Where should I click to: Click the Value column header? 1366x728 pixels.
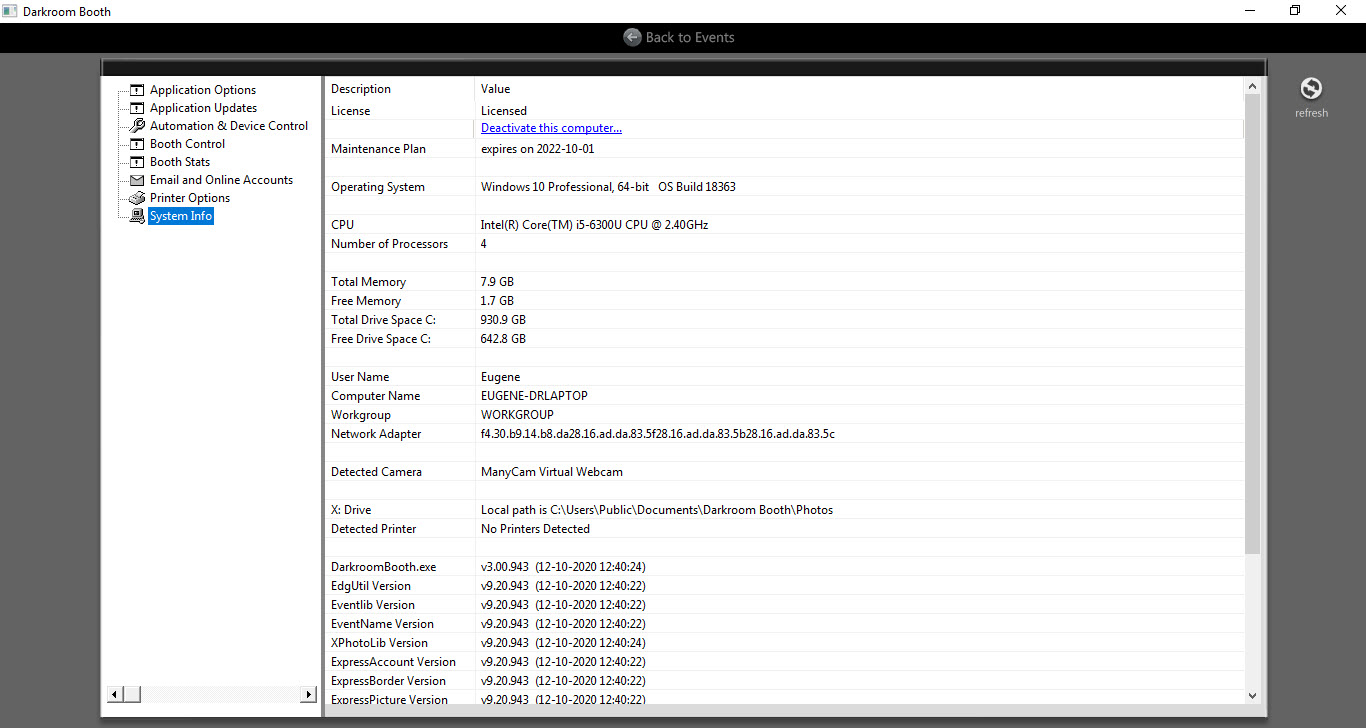[496, 89]
